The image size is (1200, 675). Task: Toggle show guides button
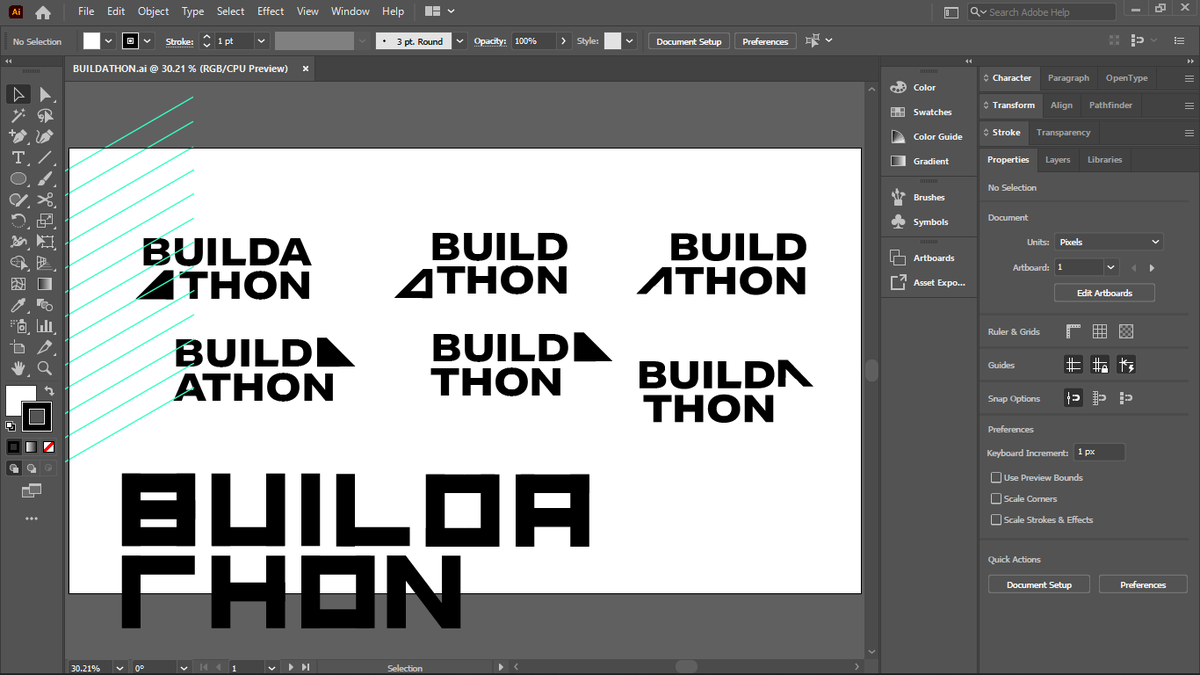coord(1074,366)
